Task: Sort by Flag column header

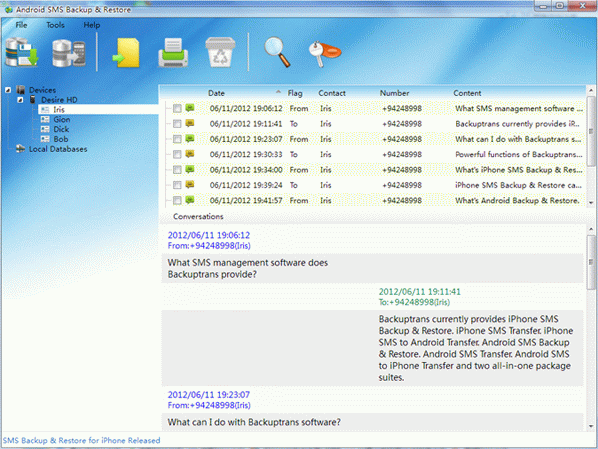Action: click(295, 93)
